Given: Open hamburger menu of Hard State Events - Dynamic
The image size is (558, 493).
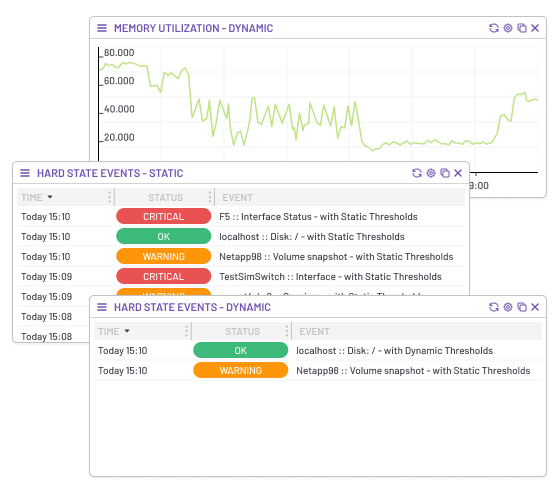Looking at the screenshot, I should click(102, 307).
